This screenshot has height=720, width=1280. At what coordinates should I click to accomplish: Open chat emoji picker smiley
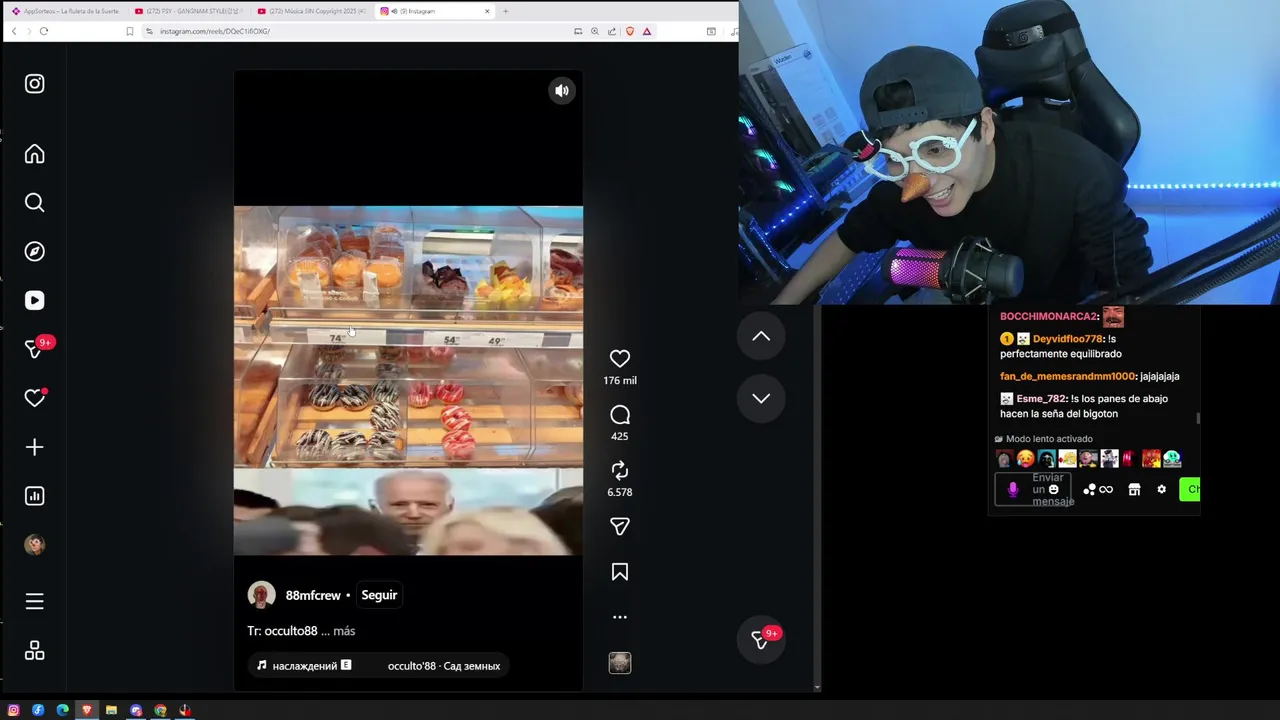click(1053, 490)
